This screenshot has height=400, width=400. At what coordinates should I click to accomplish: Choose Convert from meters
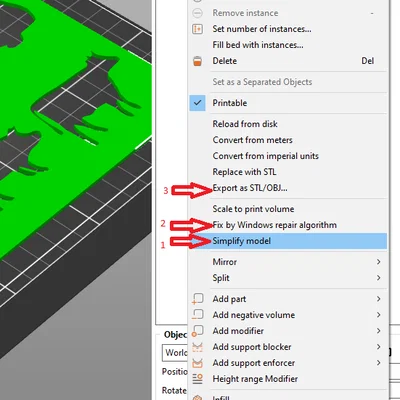point(252,140)
